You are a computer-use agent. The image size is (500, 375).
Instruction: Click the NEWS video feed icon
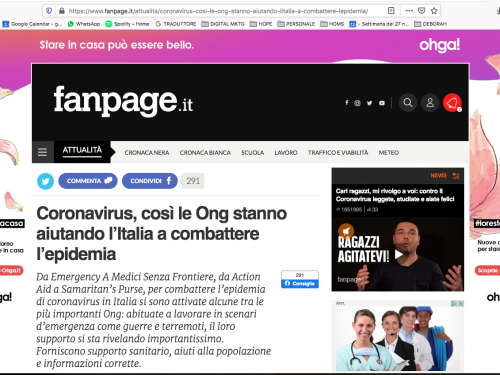click(456, 175)
